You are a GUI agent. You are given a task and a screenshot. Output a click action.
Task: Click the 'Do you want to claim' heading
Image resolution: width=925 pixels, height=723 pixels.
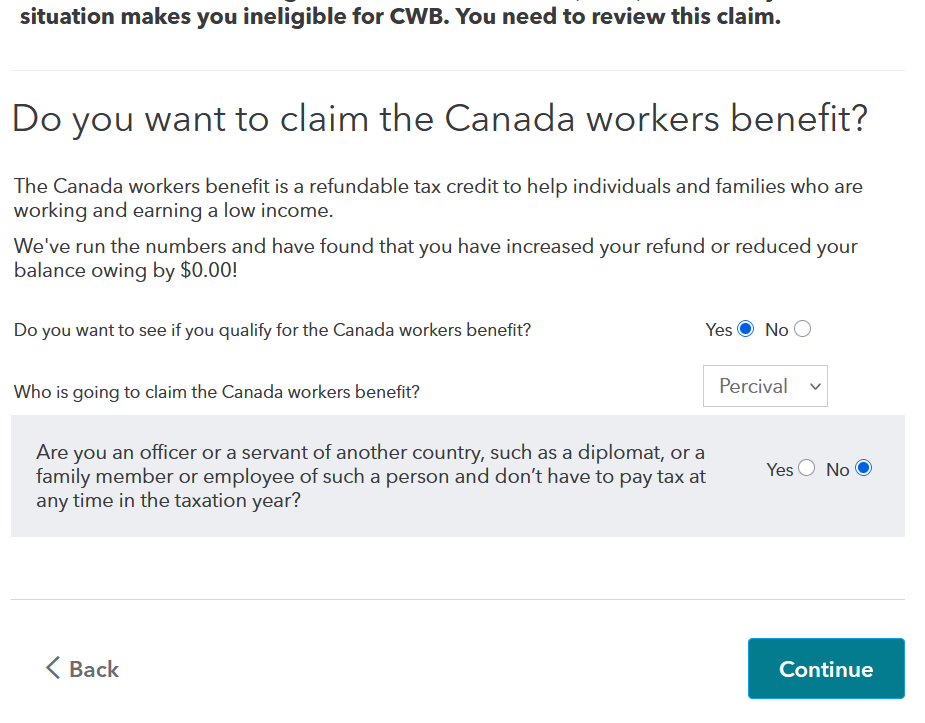click(x=440, y=119)
